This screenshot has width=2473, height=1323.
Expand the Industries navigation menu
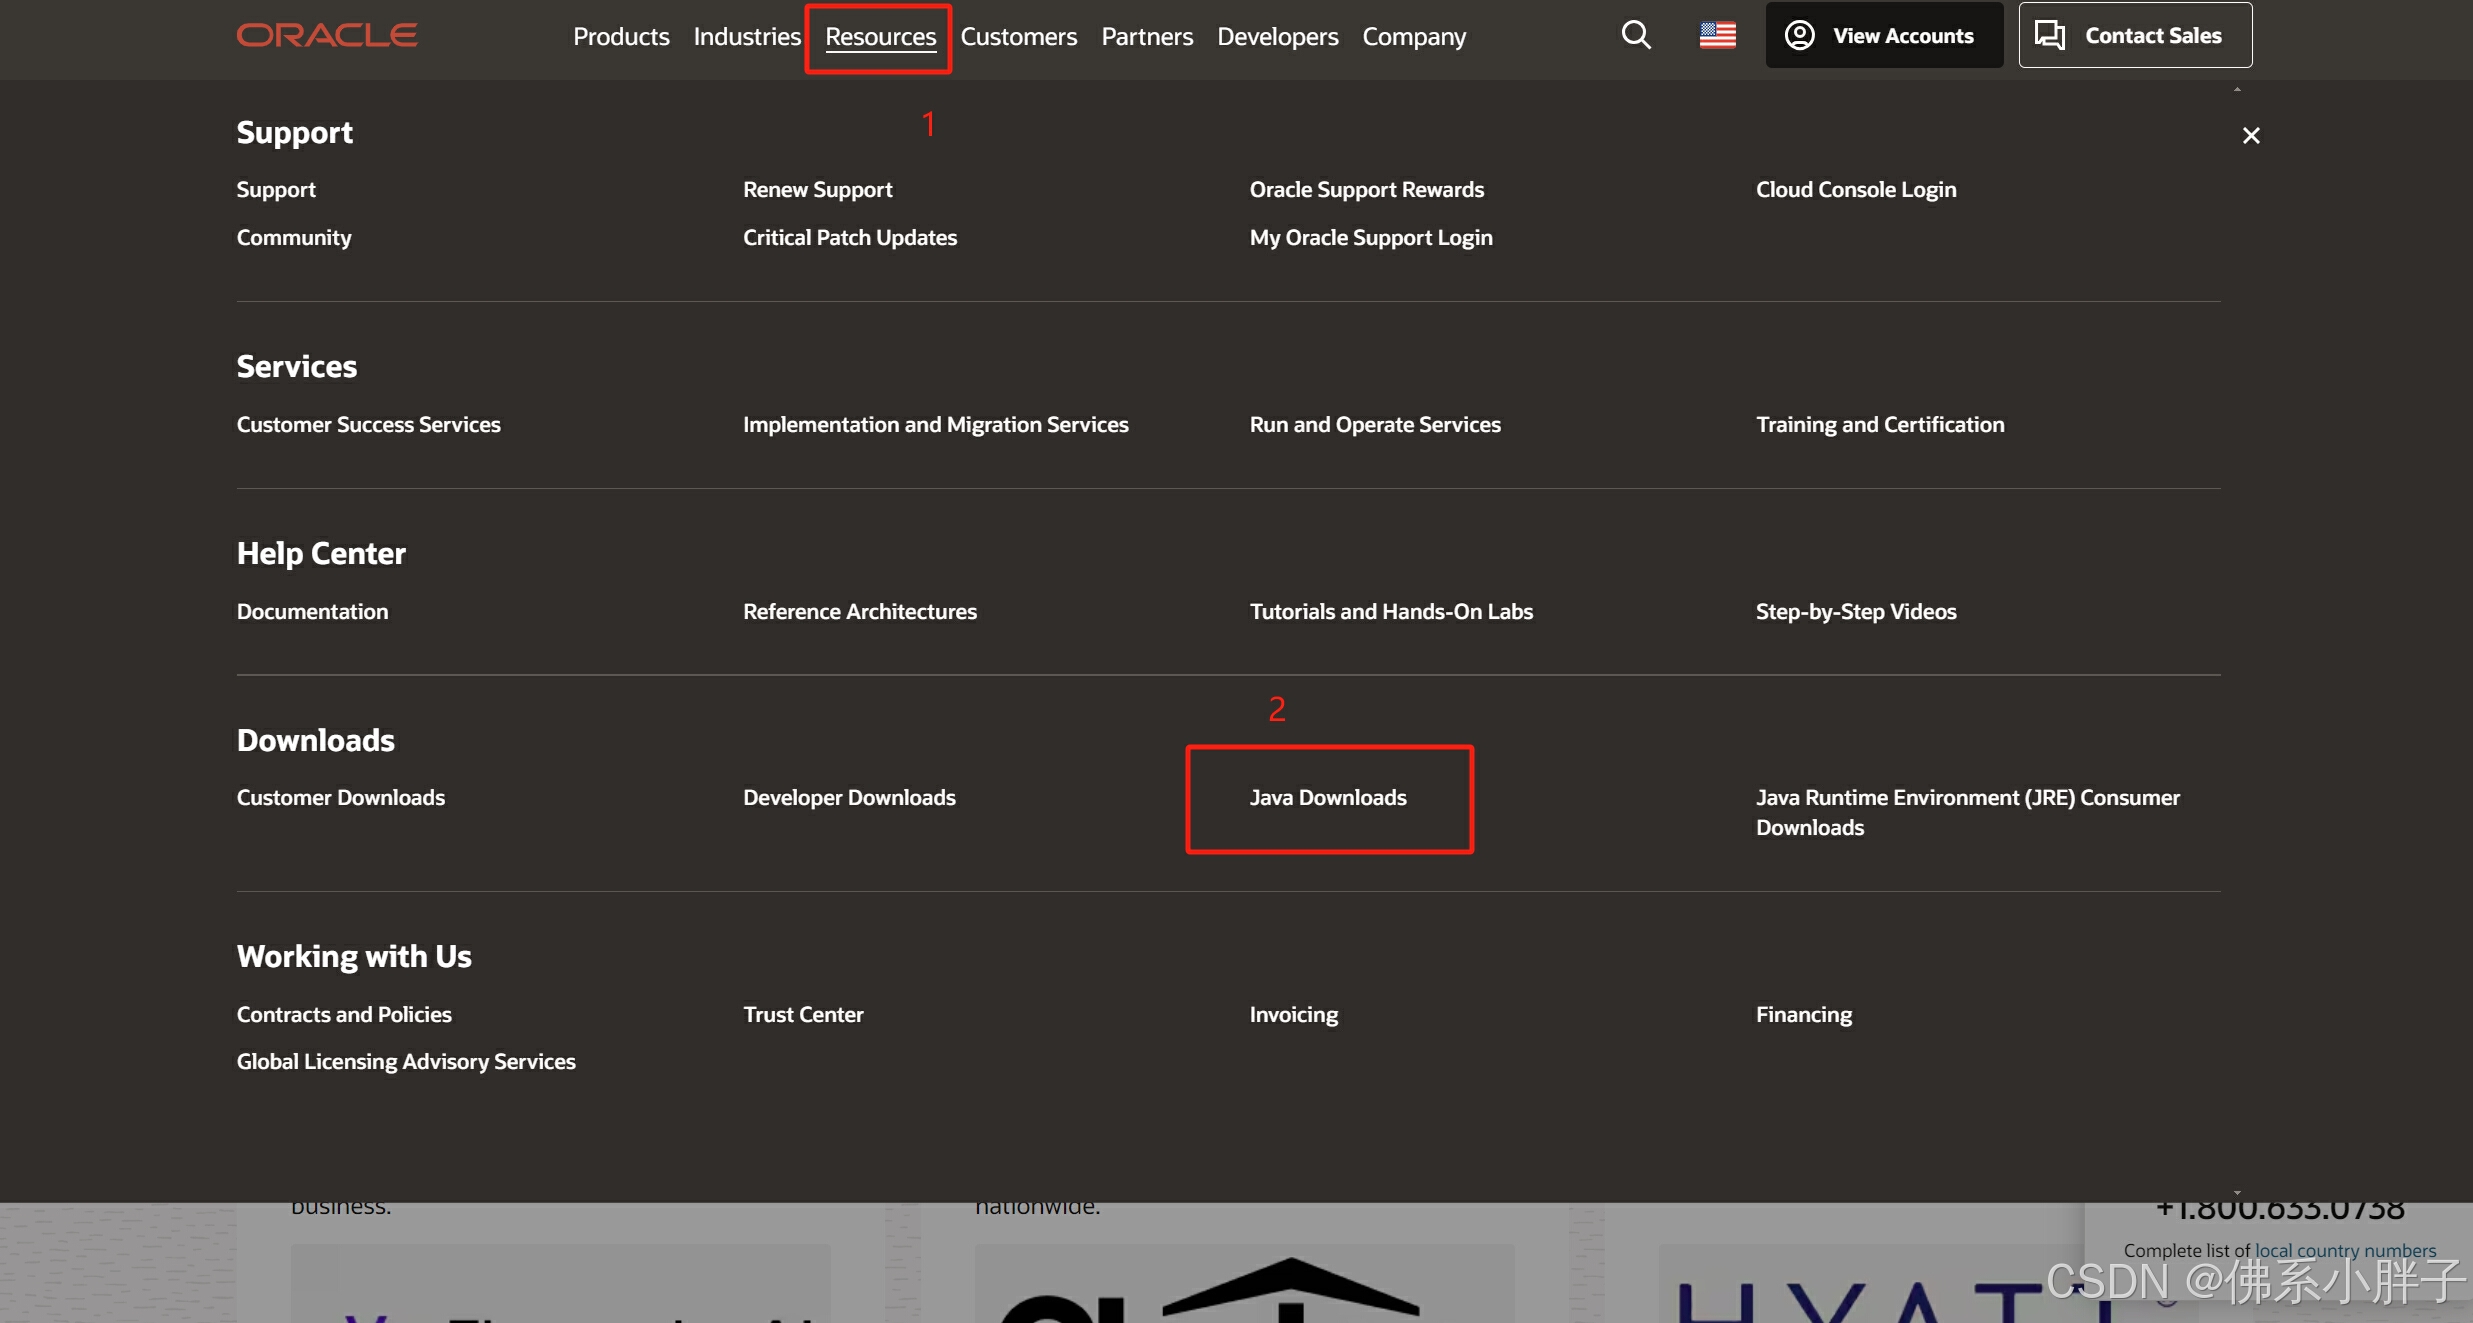click(x=747, y=37)
